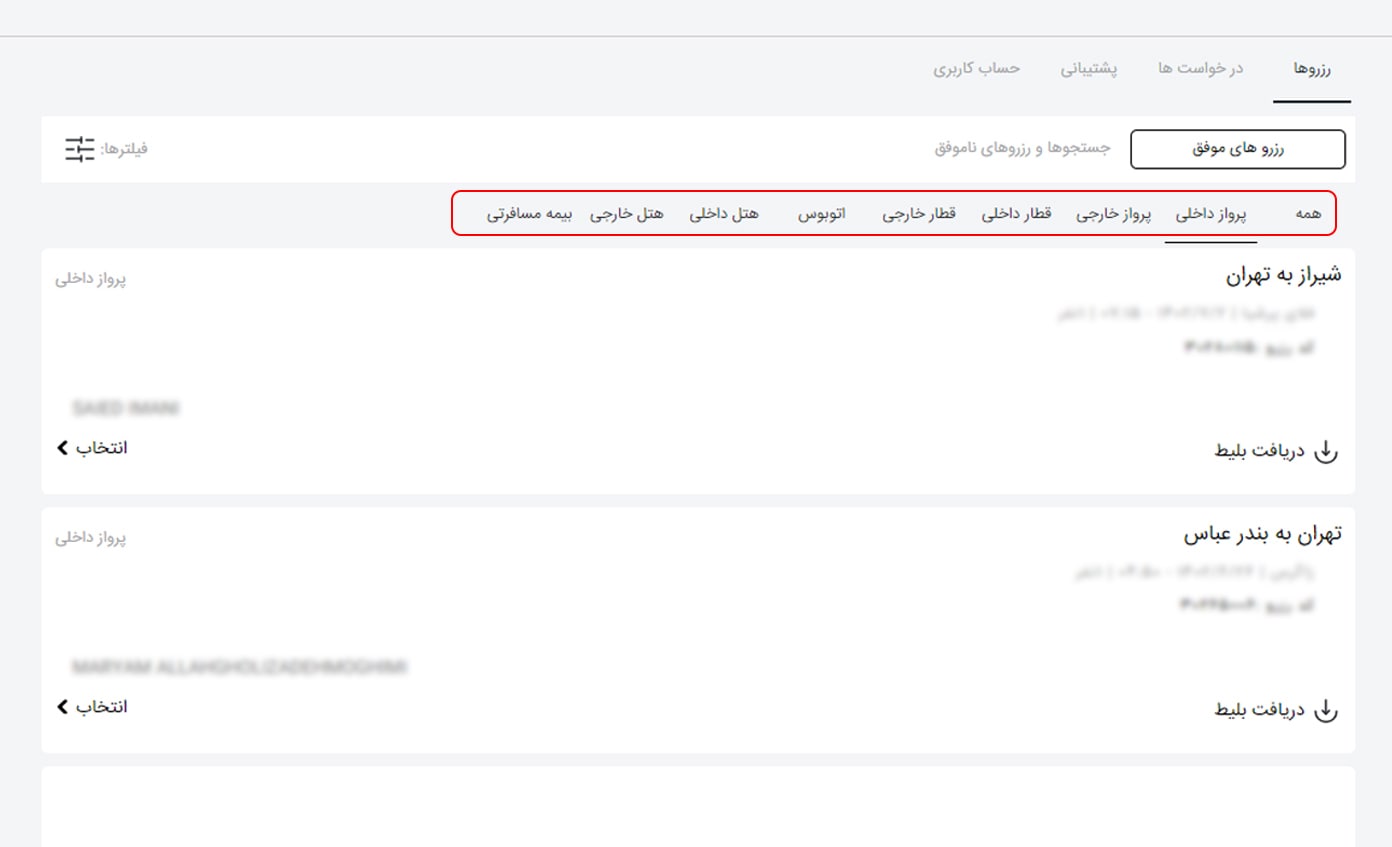The image size is (1392, 847).
Task: Select the همه category filter
Action: coord(1308,214)
